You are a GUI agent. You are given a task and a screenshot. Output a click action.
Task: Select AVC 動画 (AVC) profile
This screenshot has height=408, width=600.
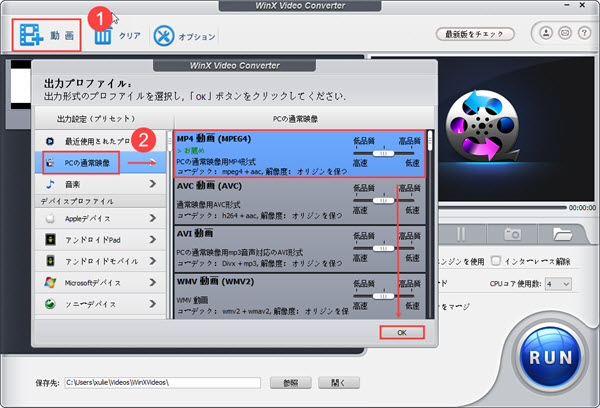(x=300, y=201)
